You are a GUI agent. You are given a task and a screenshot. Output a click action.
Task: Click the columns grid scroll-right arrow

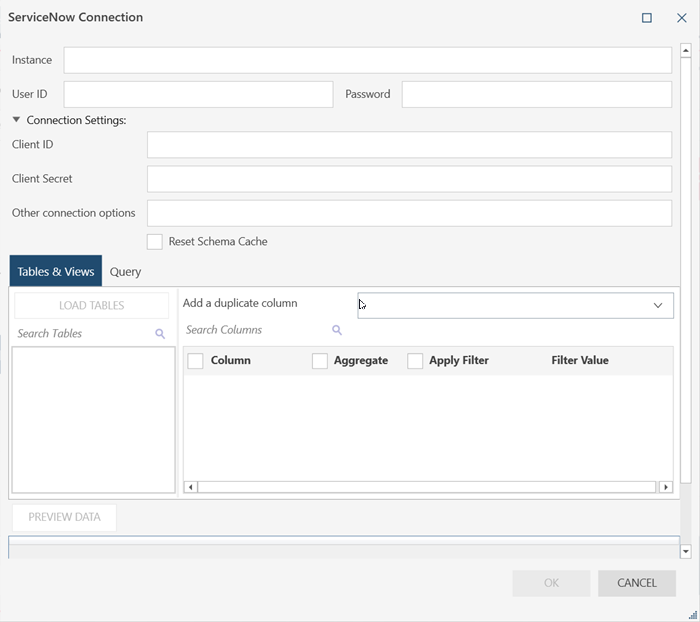pos(665,487)
